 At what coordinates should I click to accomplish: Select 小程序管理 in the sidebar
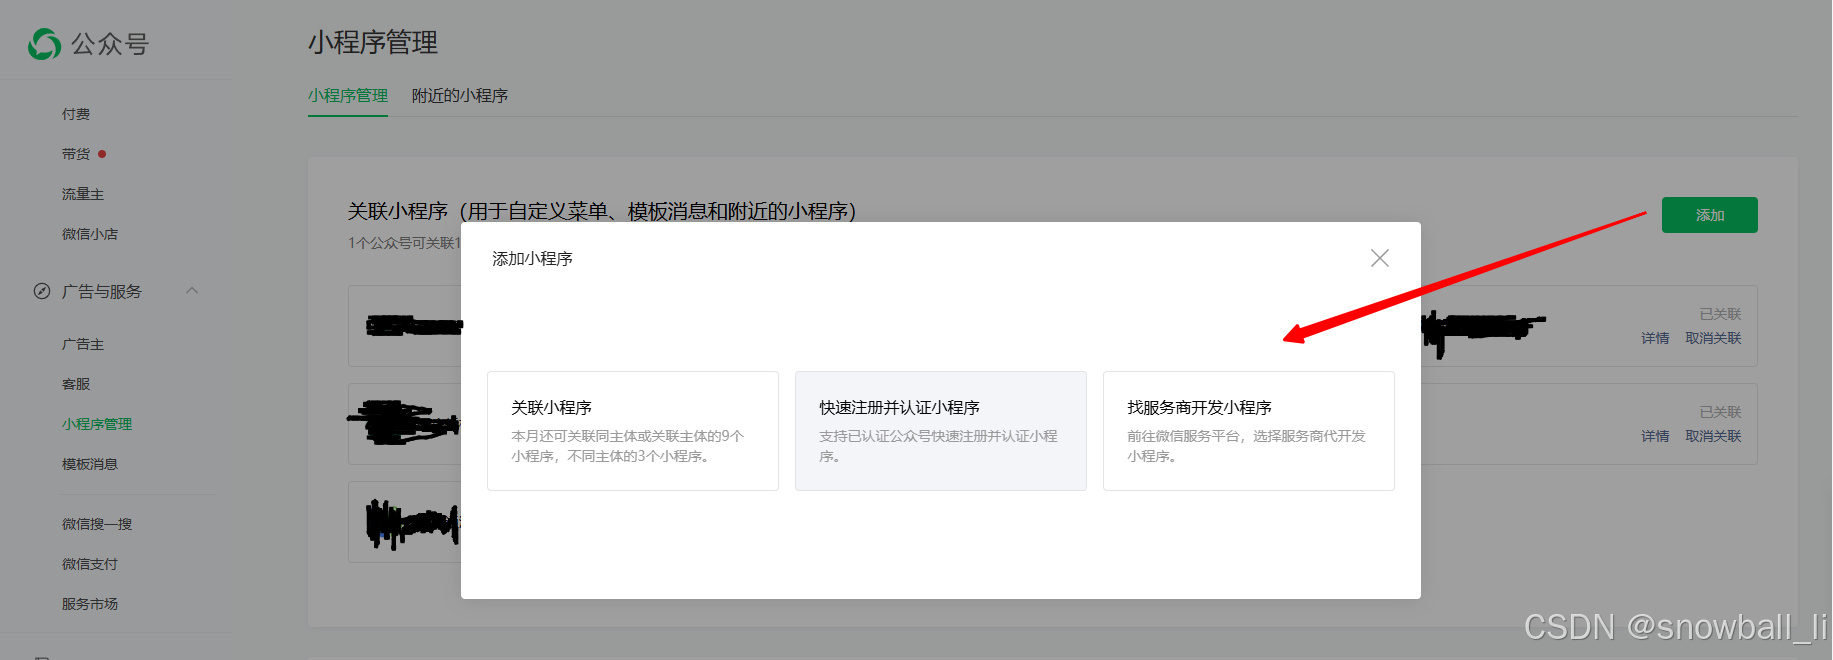(x=97, y=424)
